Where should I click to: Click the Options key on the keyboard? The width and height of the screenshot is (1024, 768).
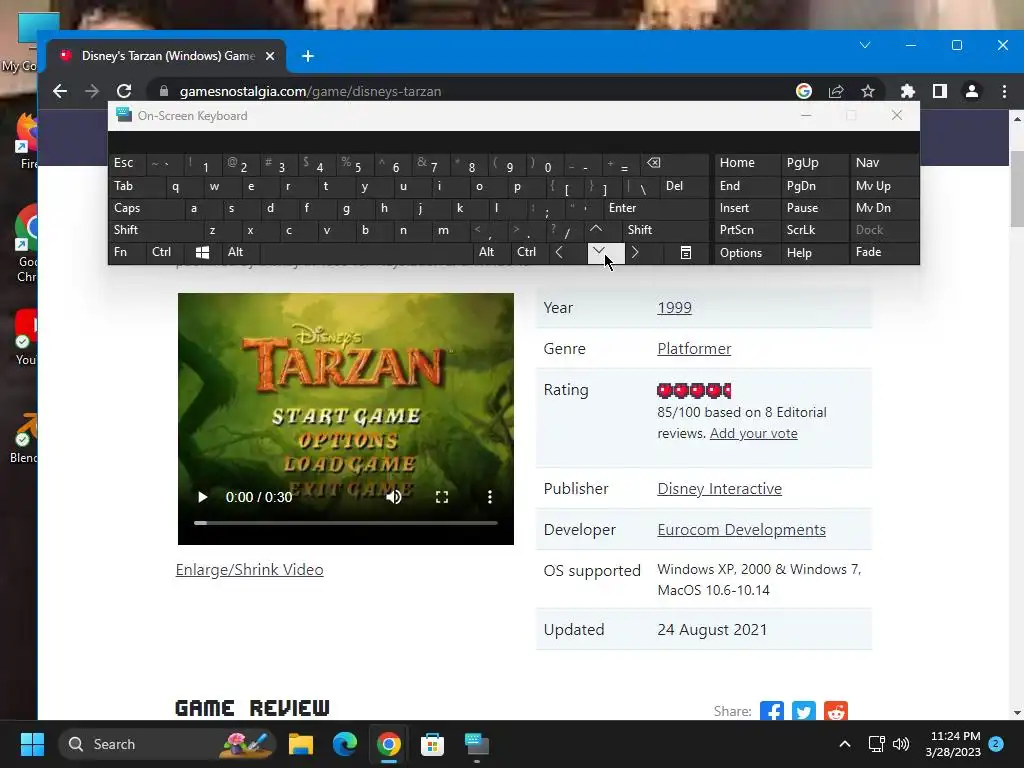pos(747,253)
